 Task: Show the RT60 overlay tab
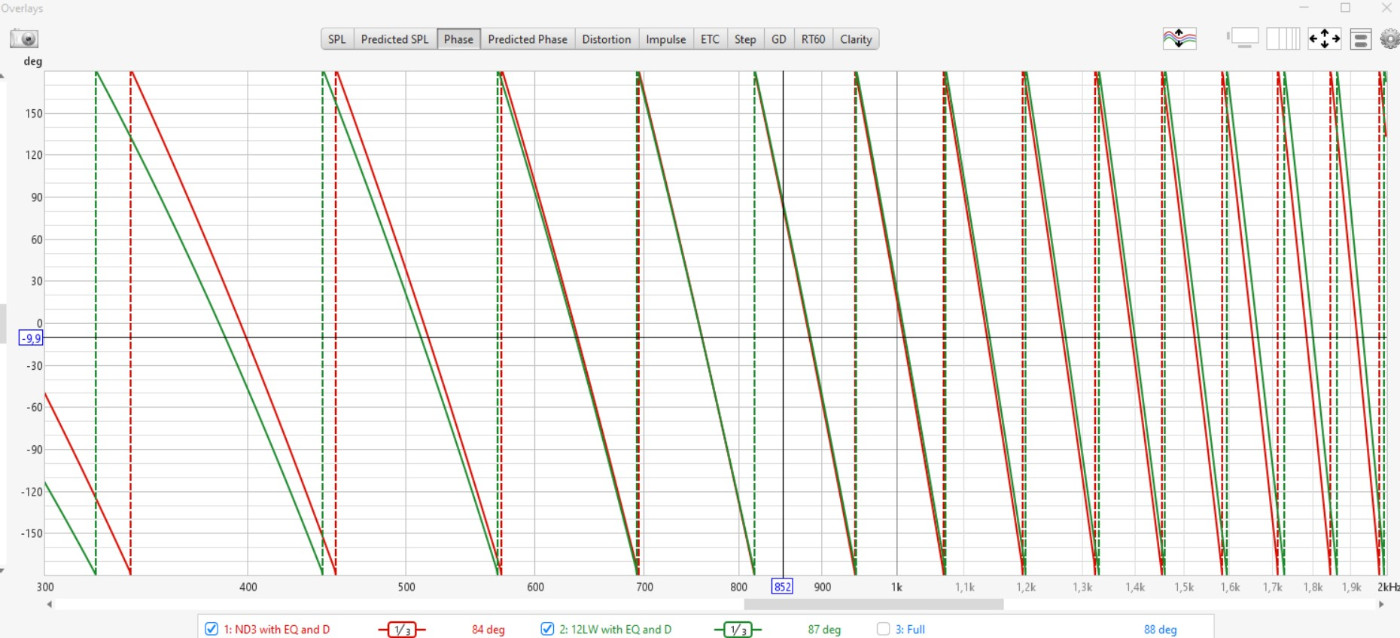click(812, 39)
